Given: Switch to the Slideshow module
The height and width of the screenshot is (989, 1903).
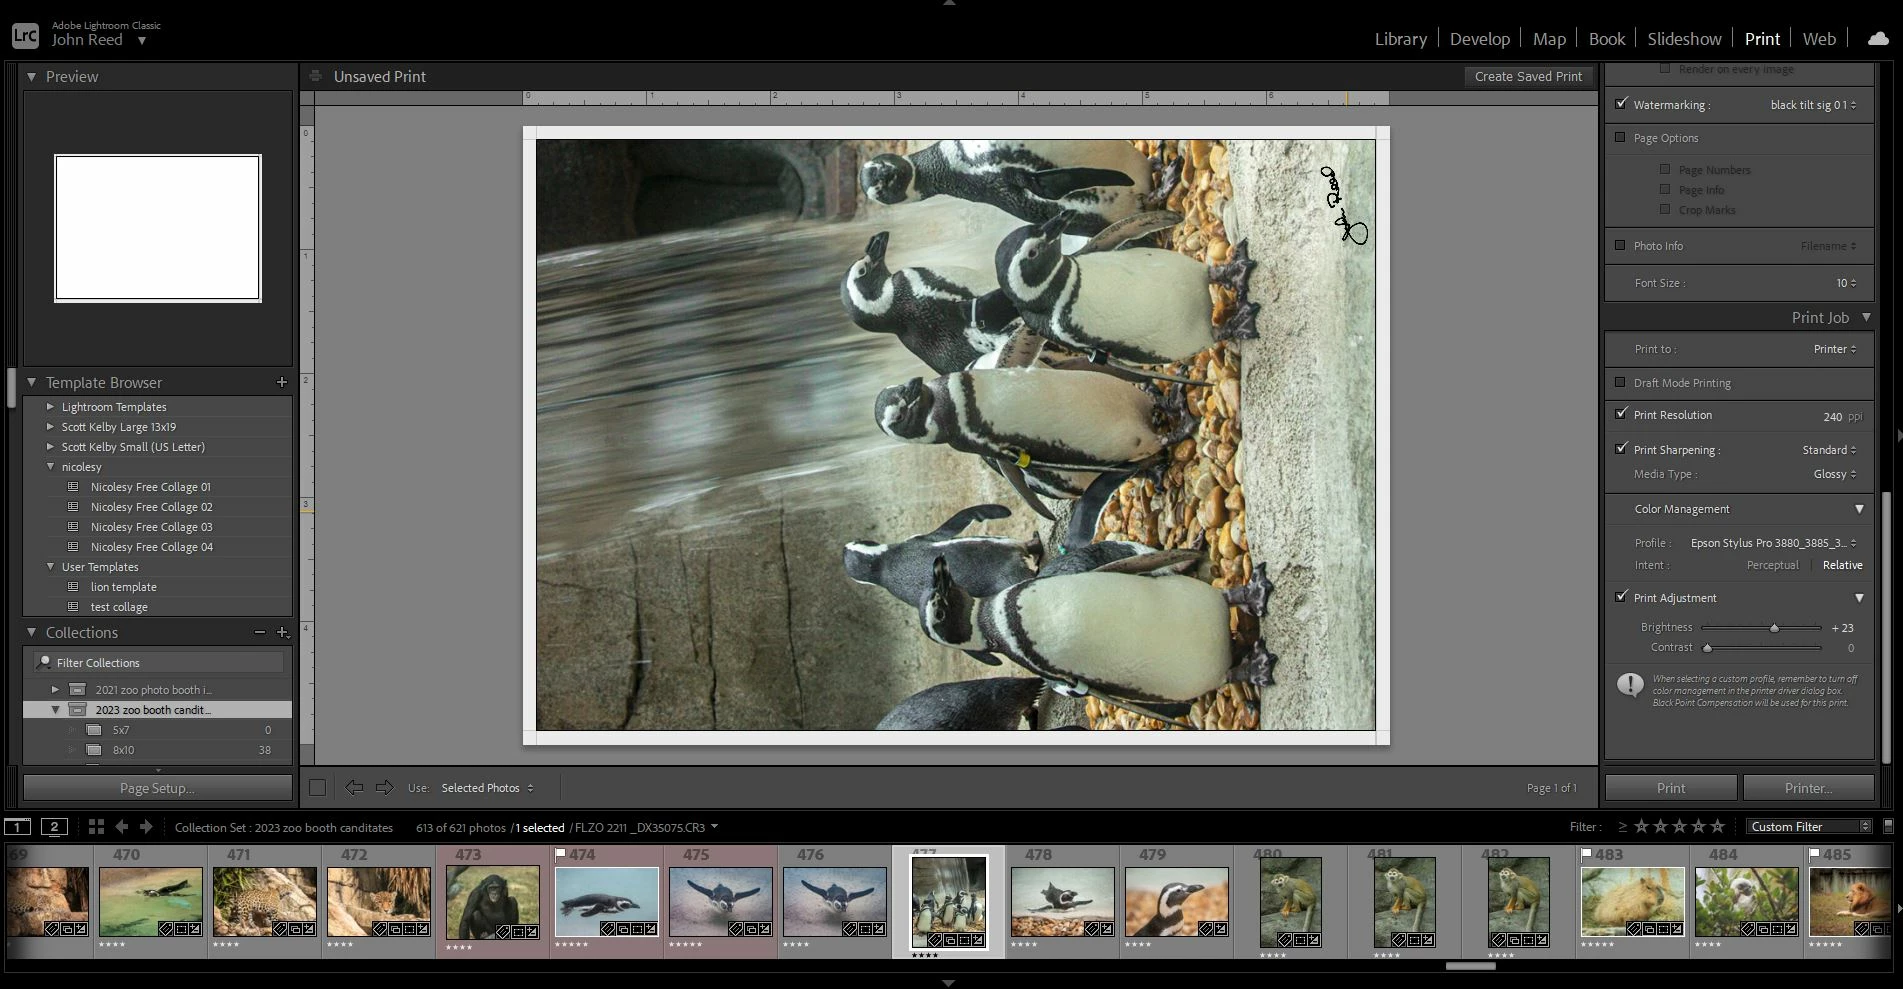Looking at the screenshot, I should point(1684,39).
